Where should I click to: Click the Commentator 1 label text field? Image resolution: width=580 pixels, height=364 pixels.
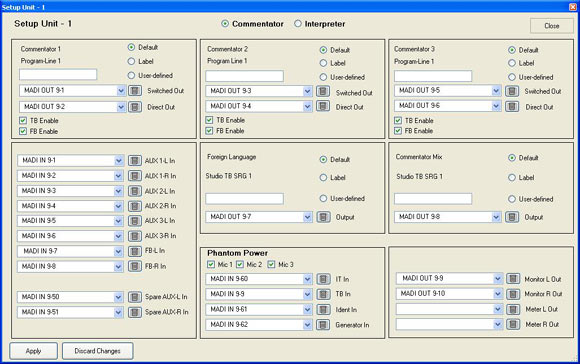(58, 74)
